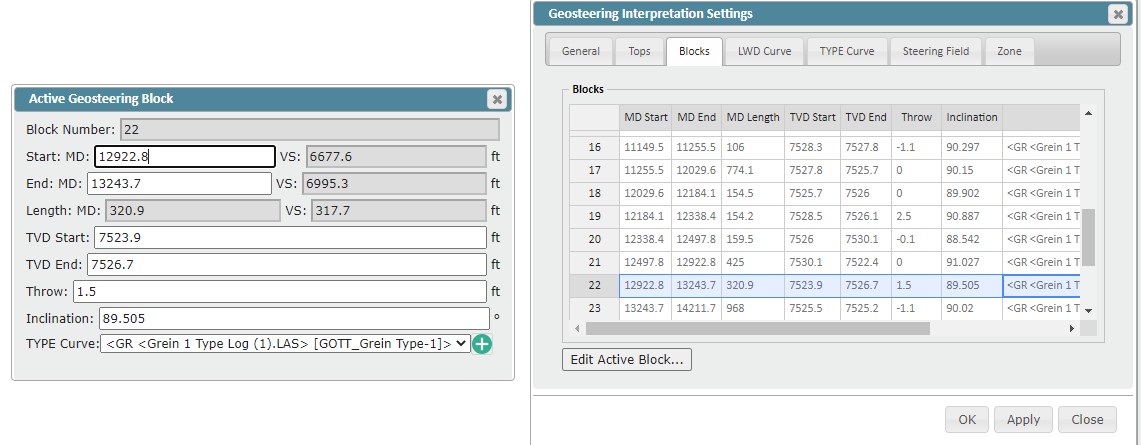
Task: Click the blocks table scroll down arrow
Action: coord(1088,310)
